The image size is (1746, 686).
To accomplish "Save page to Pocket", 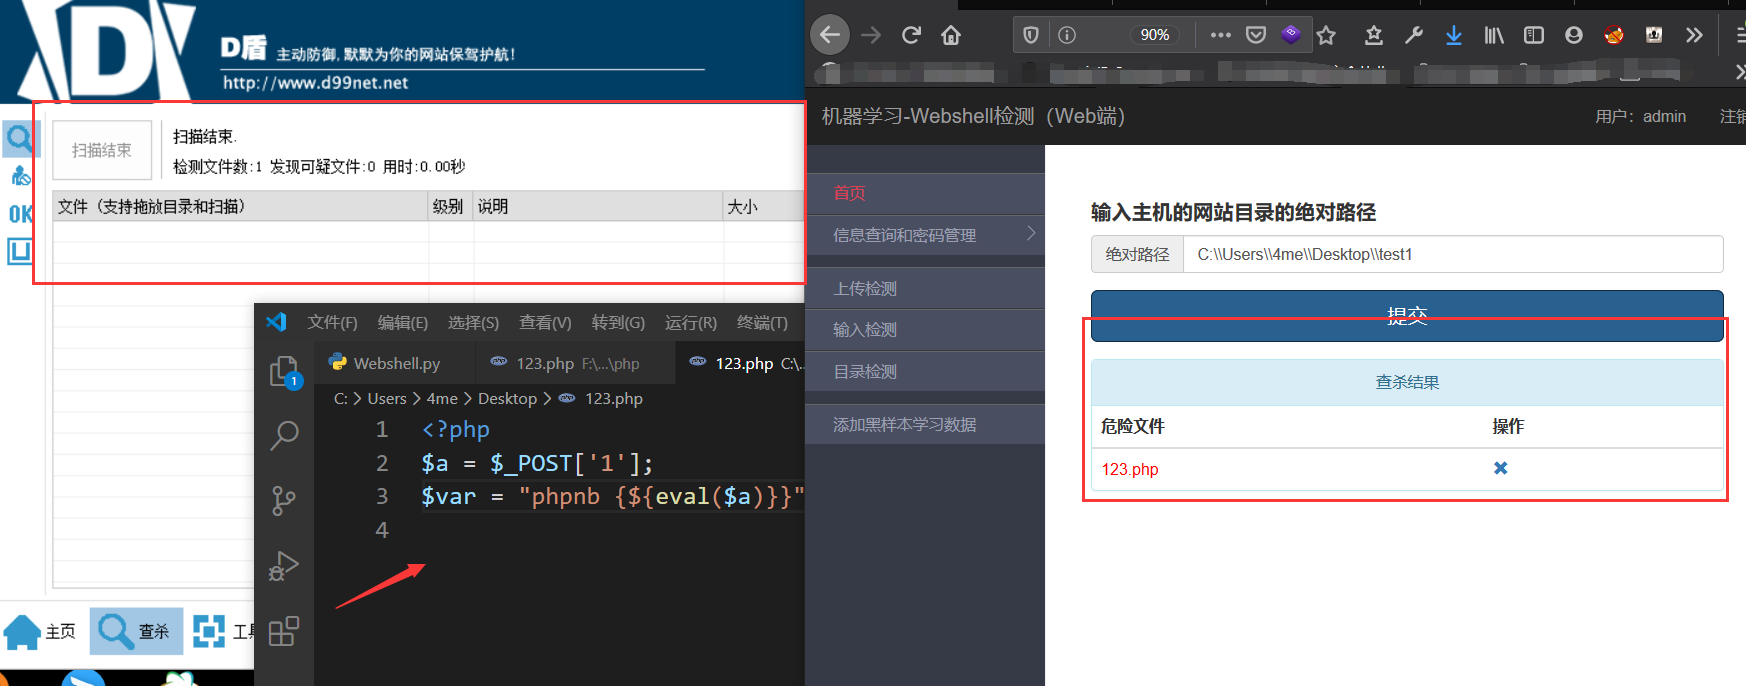I will coord(1256,35).
